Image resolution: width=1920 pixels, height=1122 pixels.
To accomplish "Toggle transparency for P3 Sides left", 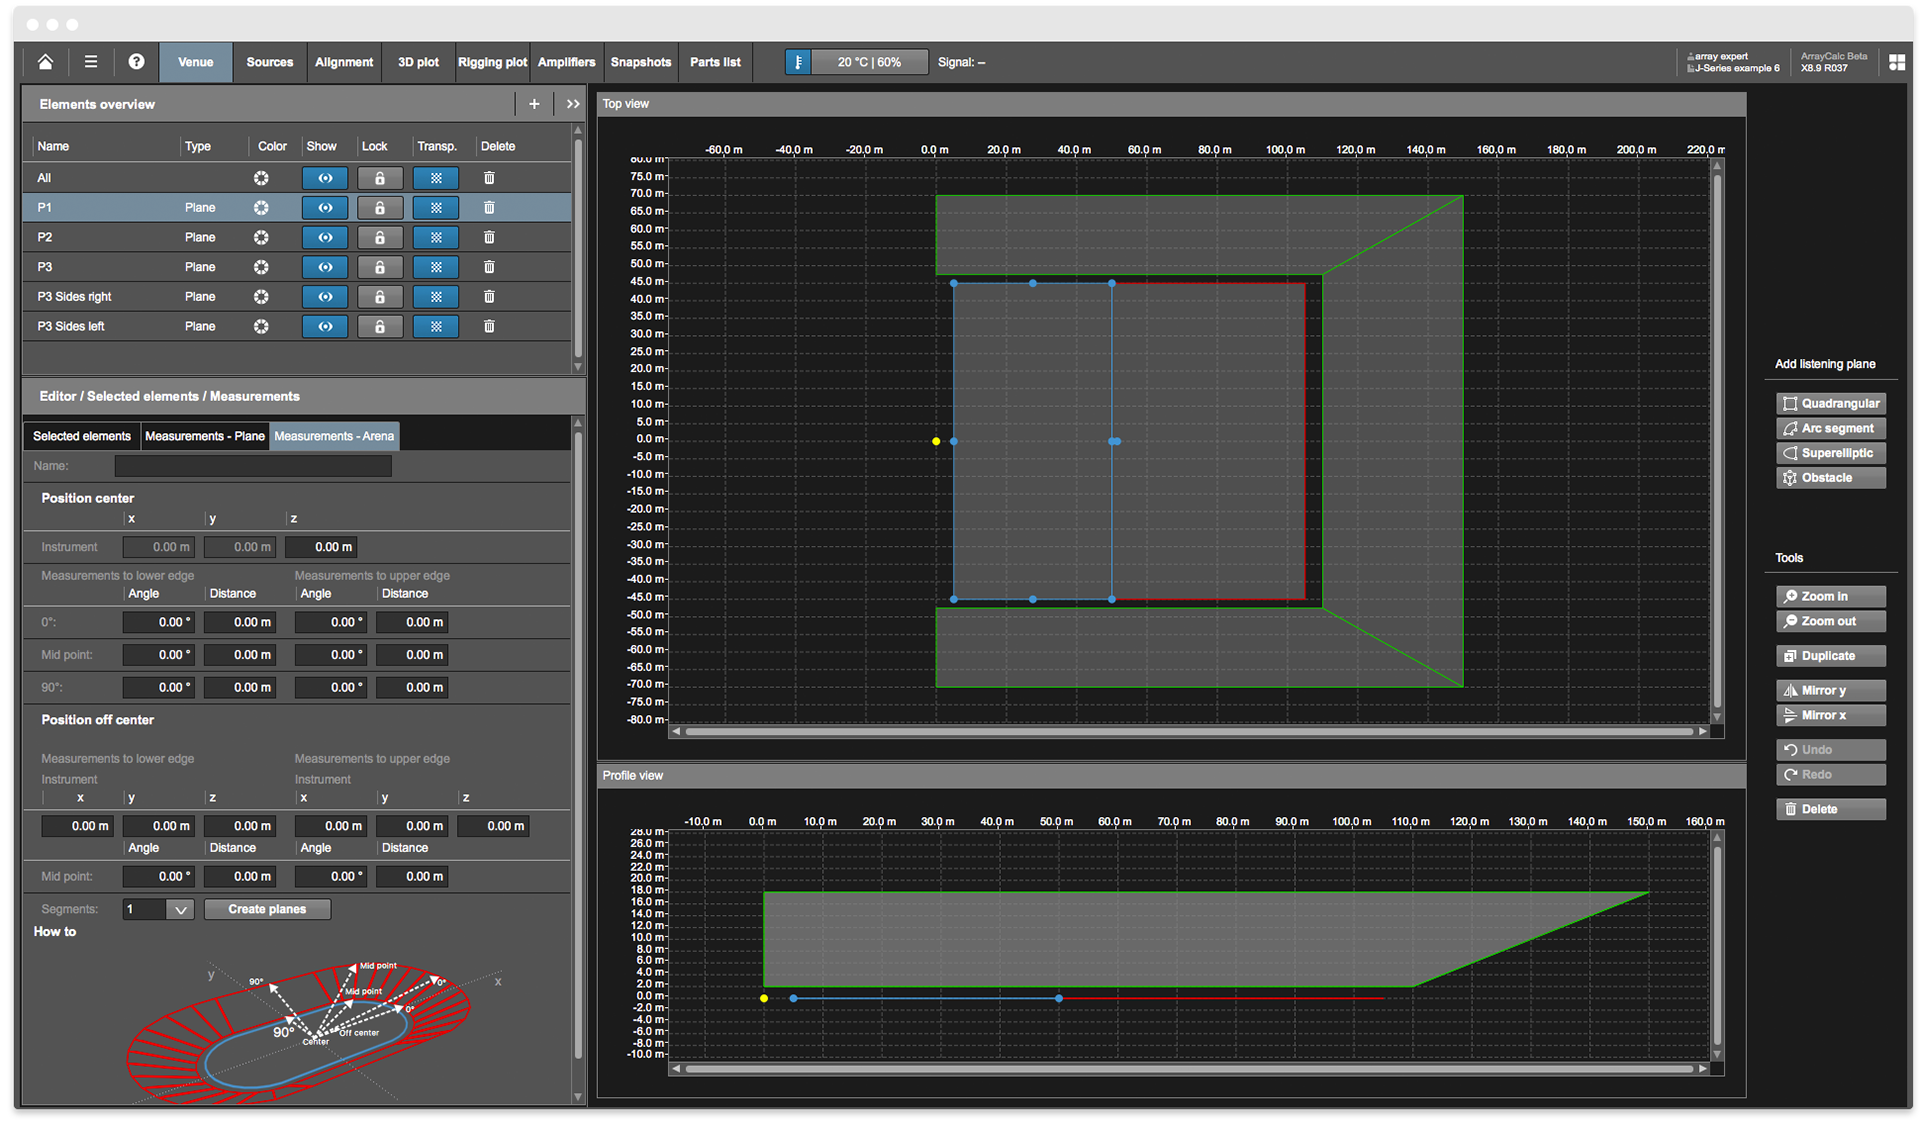I will tap(436, 327).
